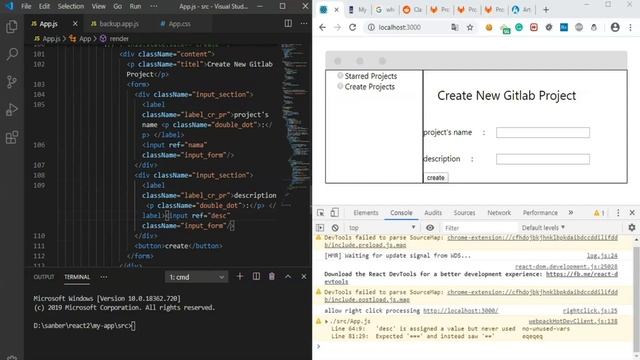Viewport: 640px width, 360px height.
Task: Go back in the Chrome browser
Action: tap(322, 27)
